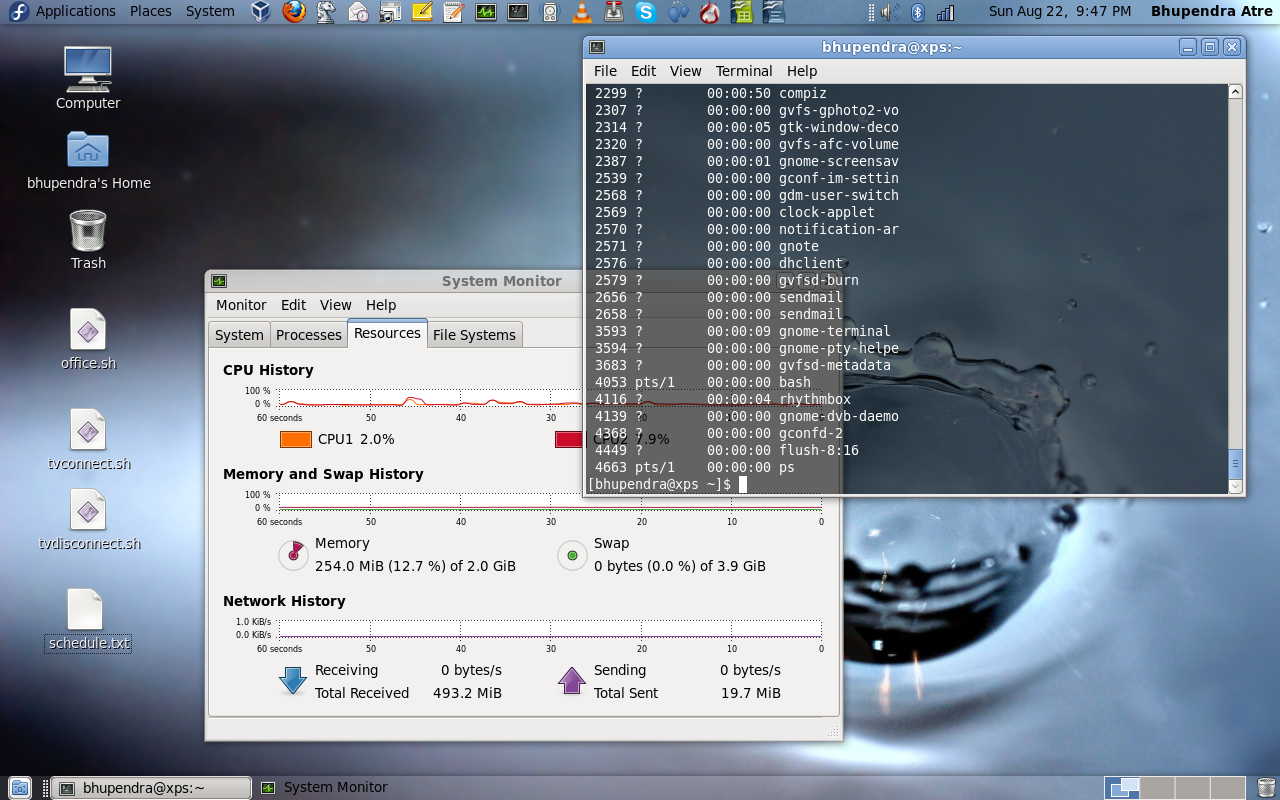Select office.sh script on desktop

tap(88, 339)
